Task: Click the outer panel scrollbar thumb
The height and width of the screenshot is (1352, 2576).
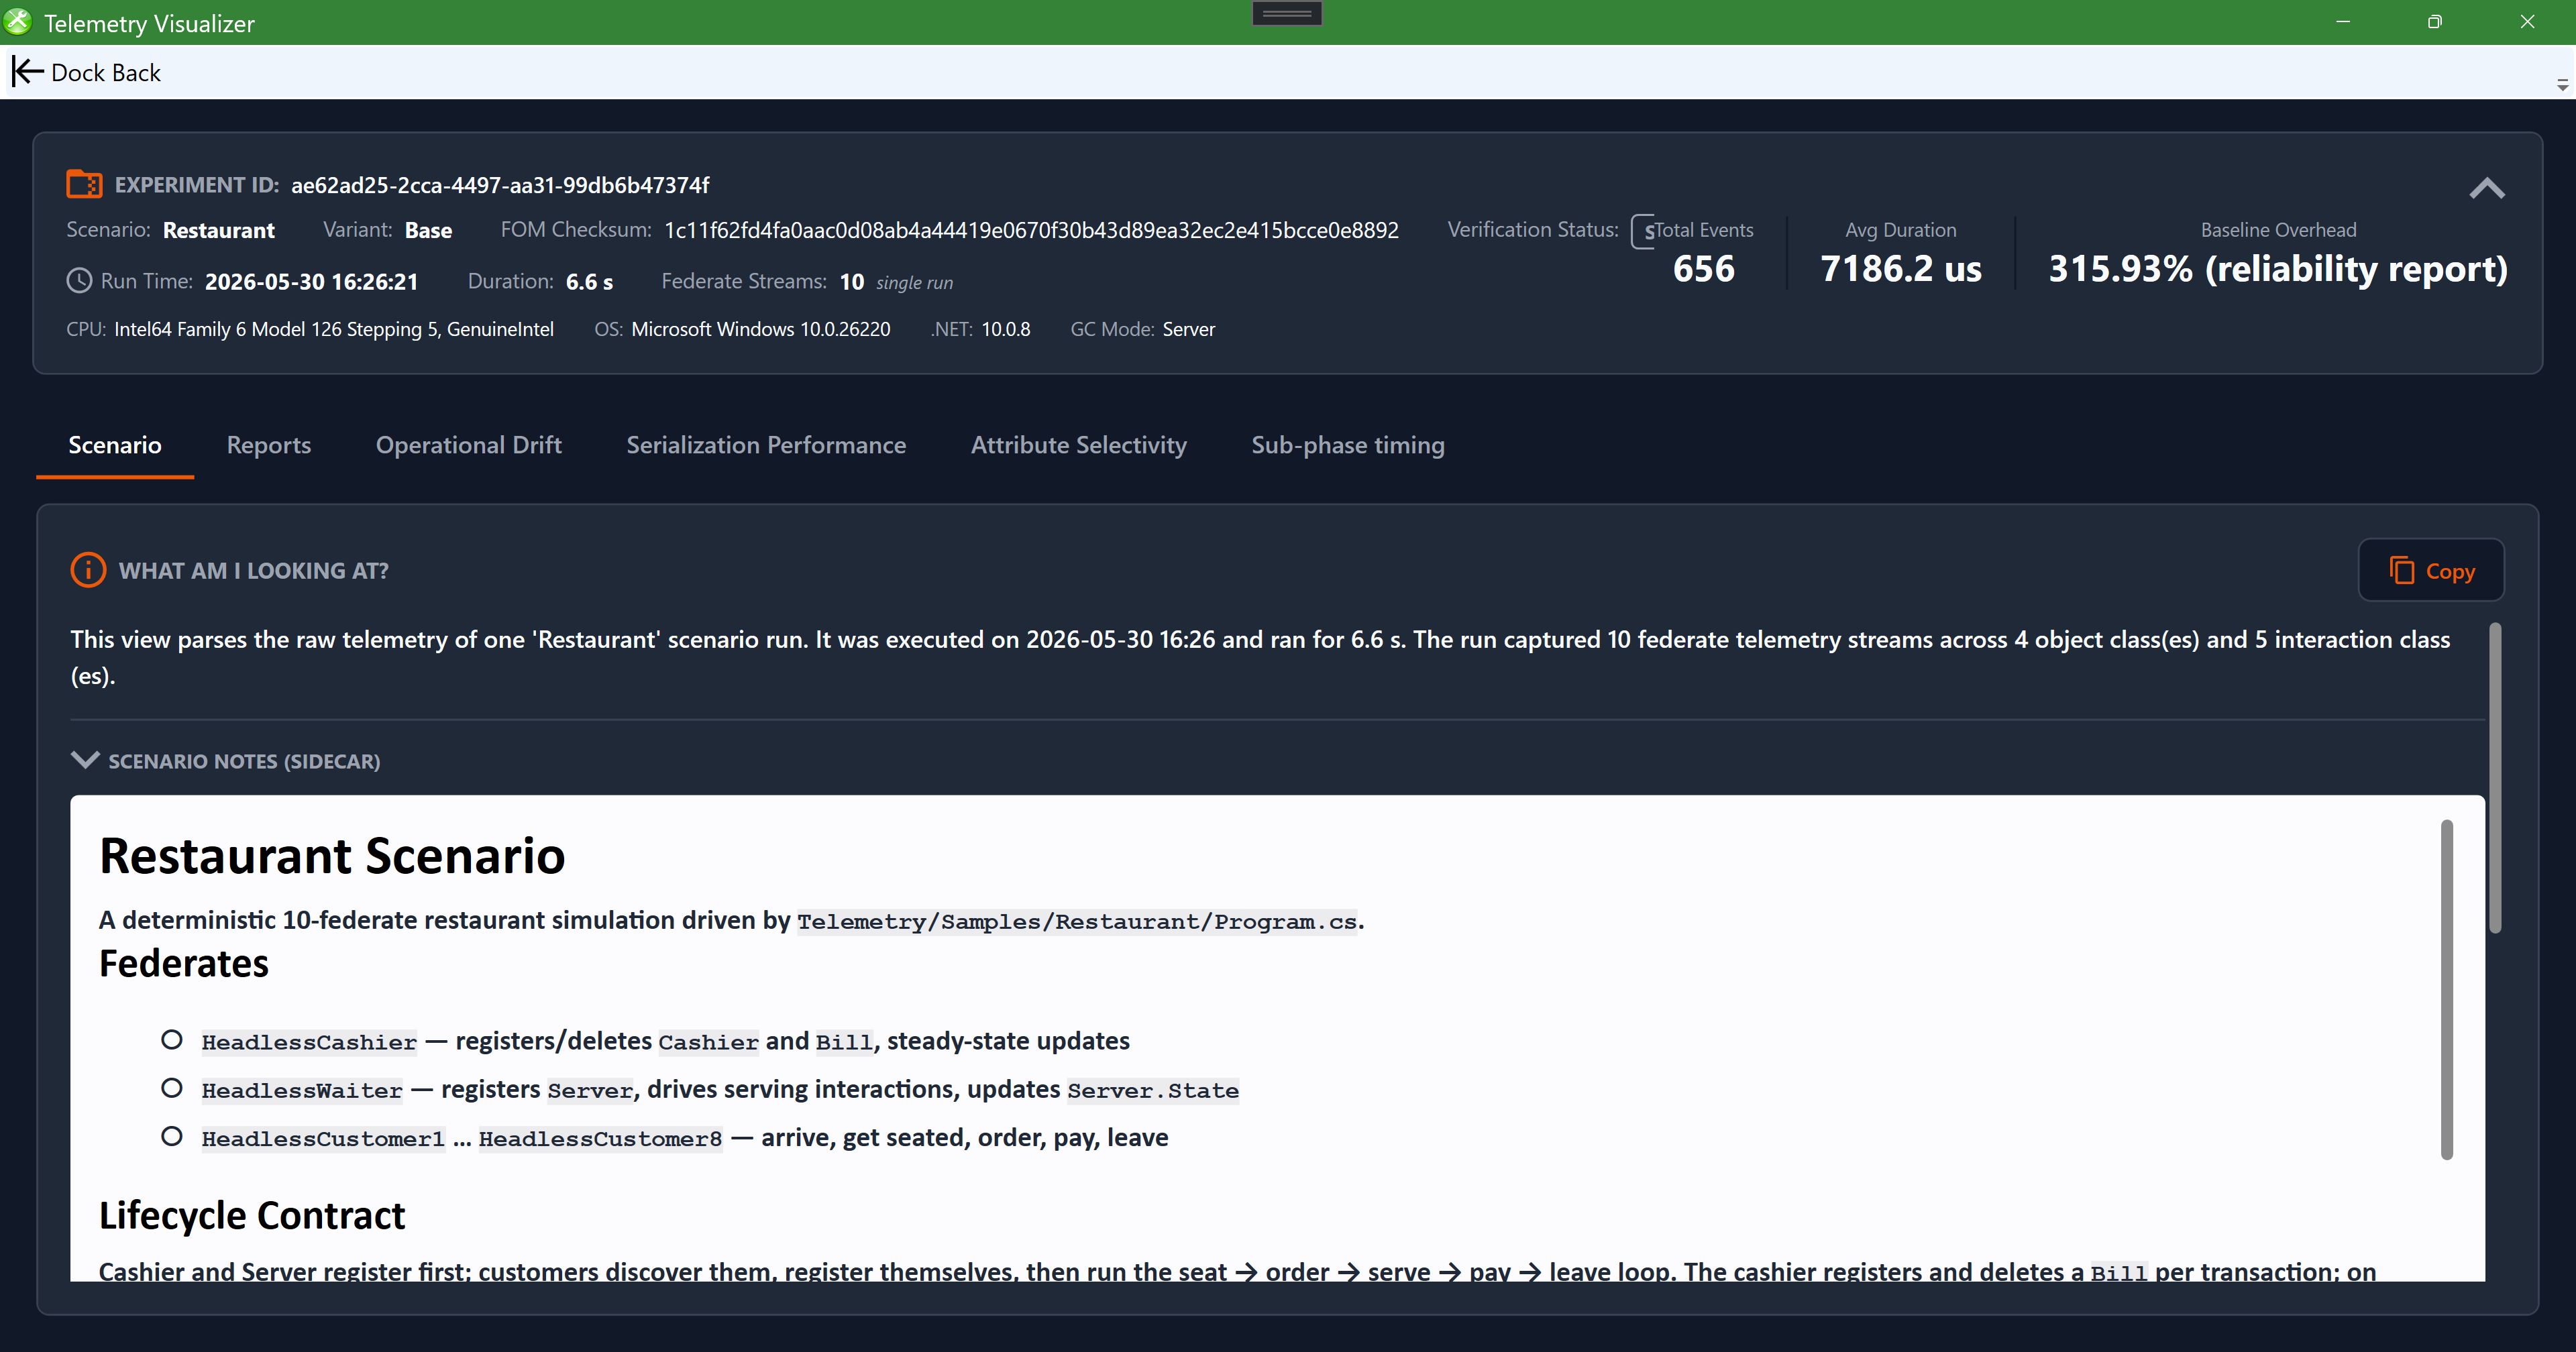Action: click(2495, 778)
